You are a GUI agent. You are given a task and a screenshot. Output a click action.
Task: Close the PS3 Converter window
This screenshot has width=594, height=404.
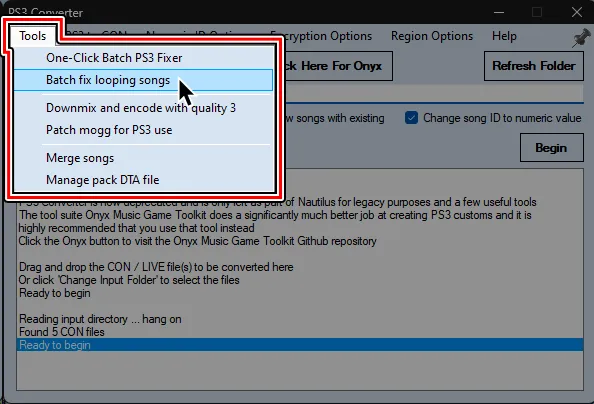pos(577,12)
